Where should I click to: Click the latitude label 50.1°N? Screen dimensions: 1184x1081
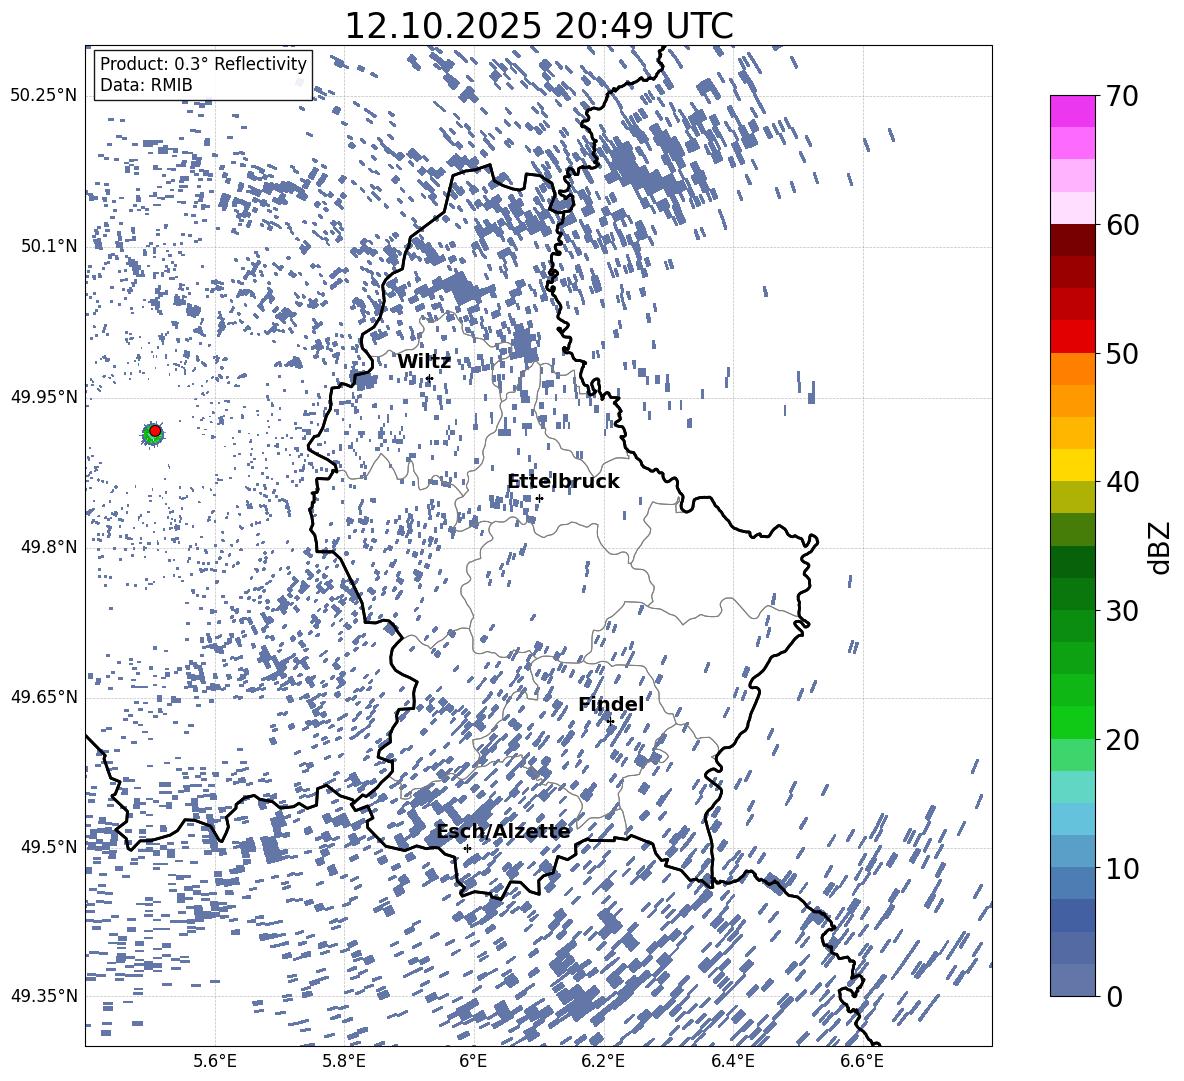click(49, 246)
